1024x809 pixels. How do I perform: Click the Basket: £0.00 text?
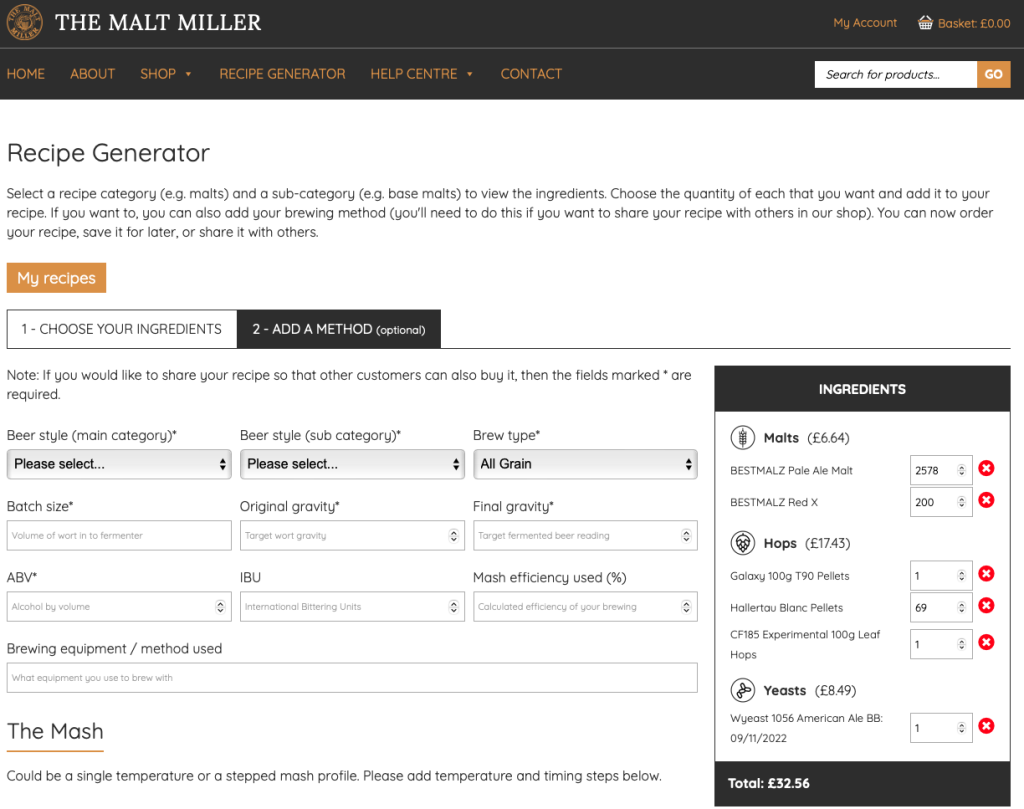click(974, 24)
